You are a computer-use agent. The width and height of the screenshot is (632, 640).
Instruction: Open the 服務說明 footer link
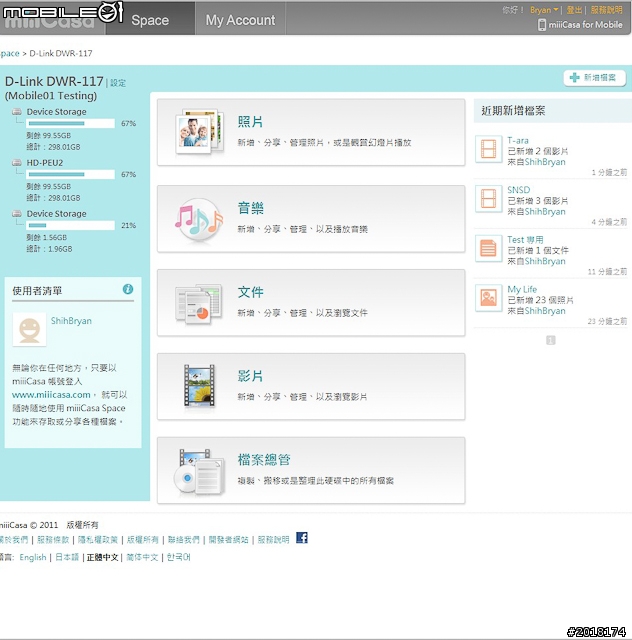273,540
